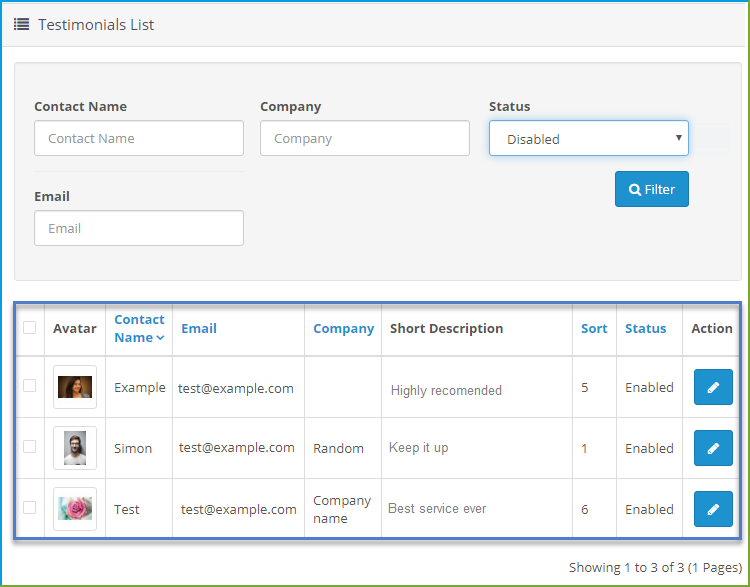750x587 pixels.
Task: Check the box for the Example row
Action: 30,386
